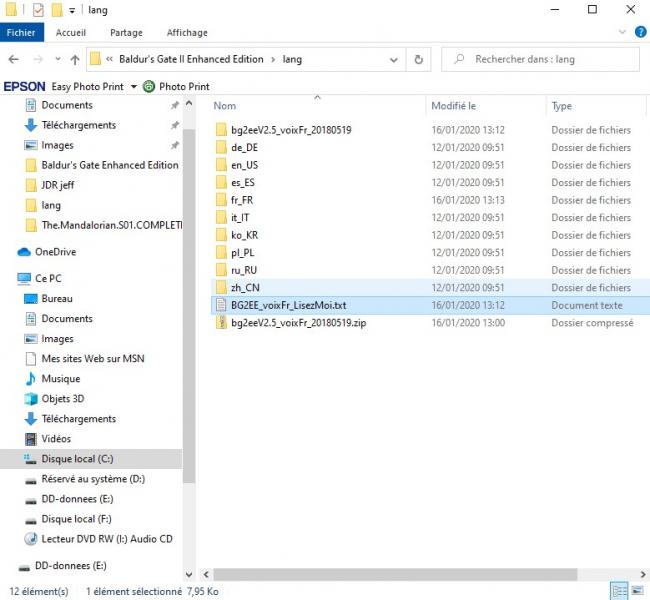Open the Objets 3D folder
Viewport: 650px width, 600px height.
pyautogui.click(x=63, y=398)
